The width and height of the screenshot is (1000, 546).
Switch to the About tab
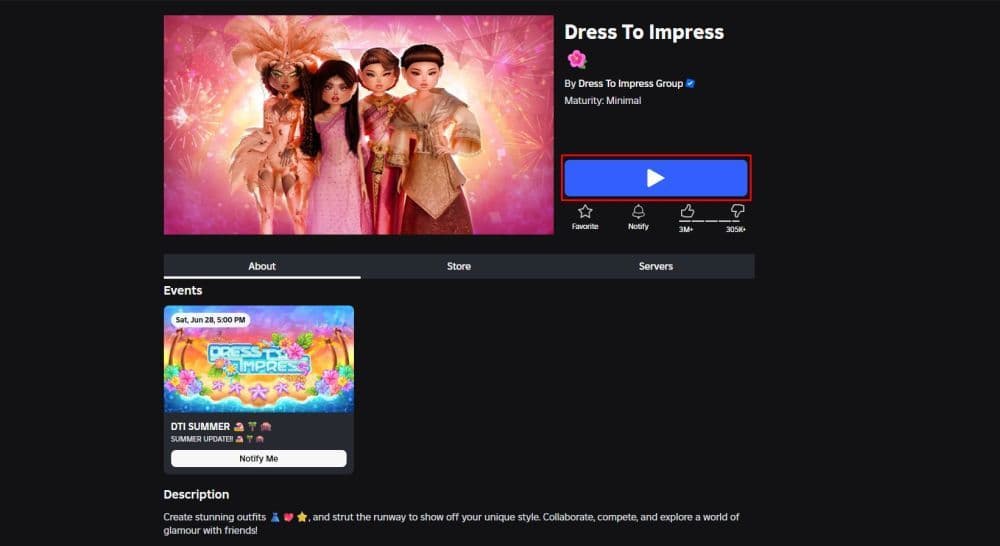[262, 266]
